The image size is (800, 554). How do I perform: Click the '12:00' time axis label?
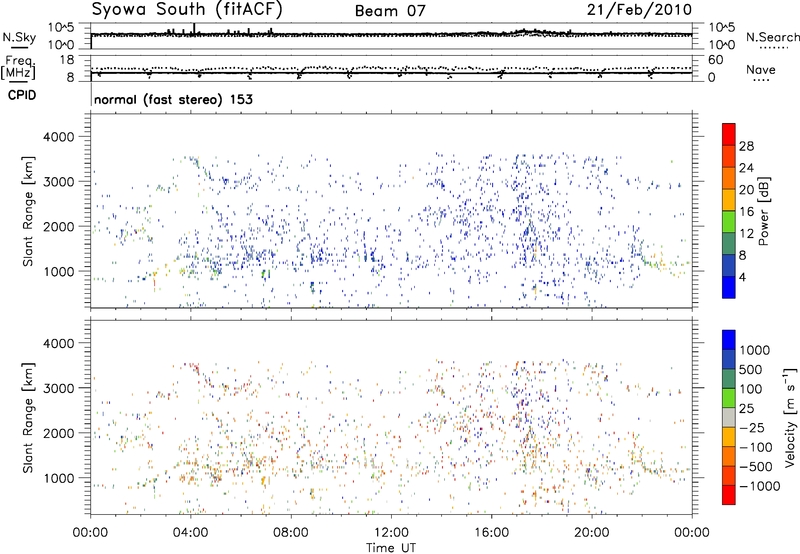391,533
